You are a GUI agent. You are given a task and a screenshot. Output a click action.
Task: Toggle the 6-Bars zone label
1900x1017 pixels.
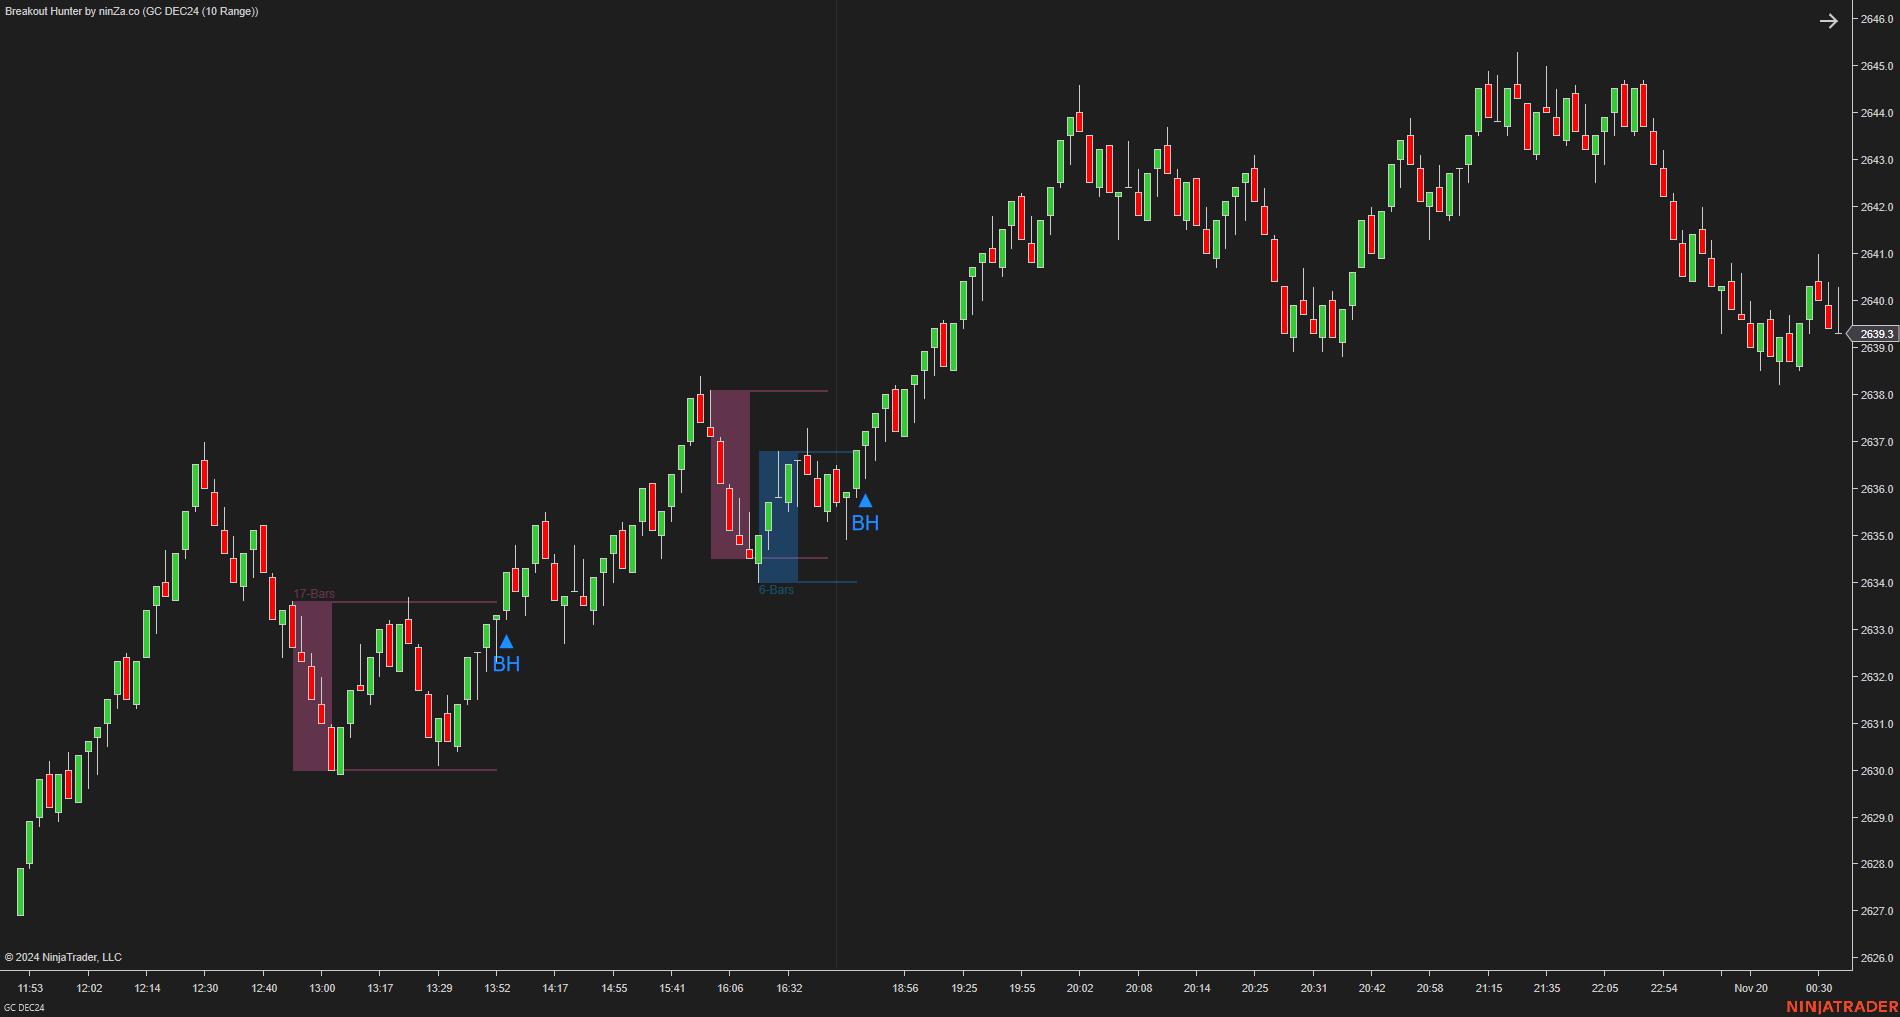tap(776, 590)
